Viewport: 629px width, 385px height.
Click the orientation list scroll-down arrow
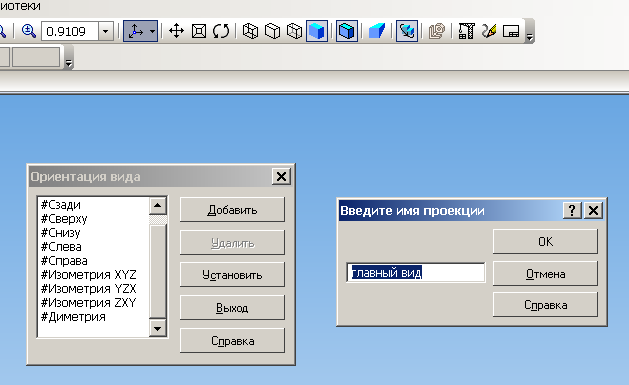158,328
